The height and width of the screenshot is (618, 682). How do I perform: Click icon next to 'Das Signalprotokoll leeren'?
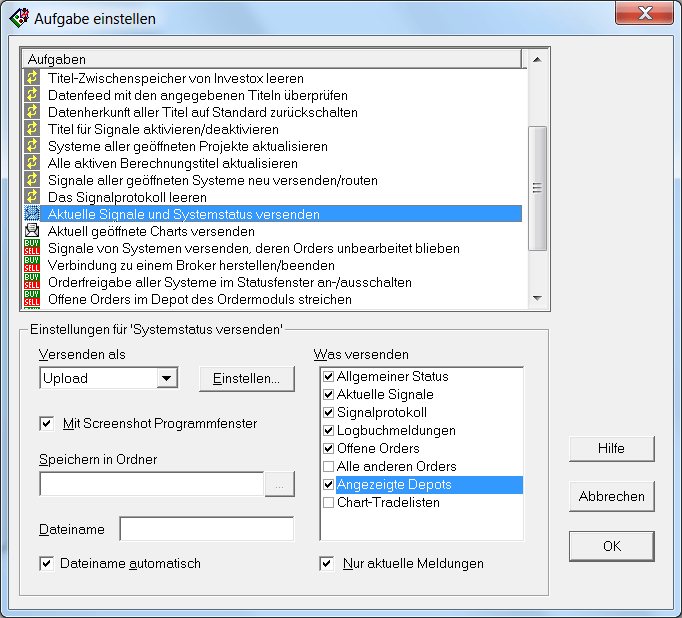tap(31, 197)
